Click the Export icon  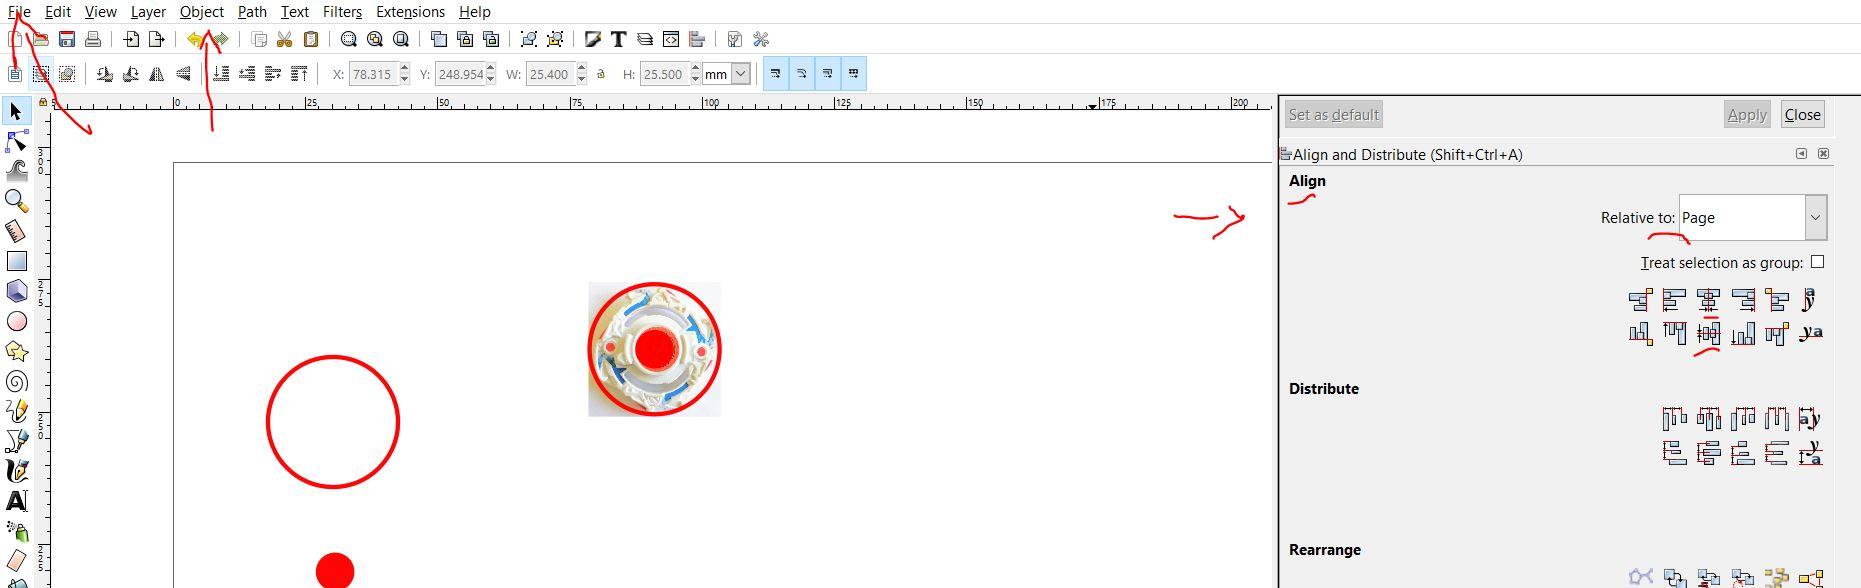[157, 39]
